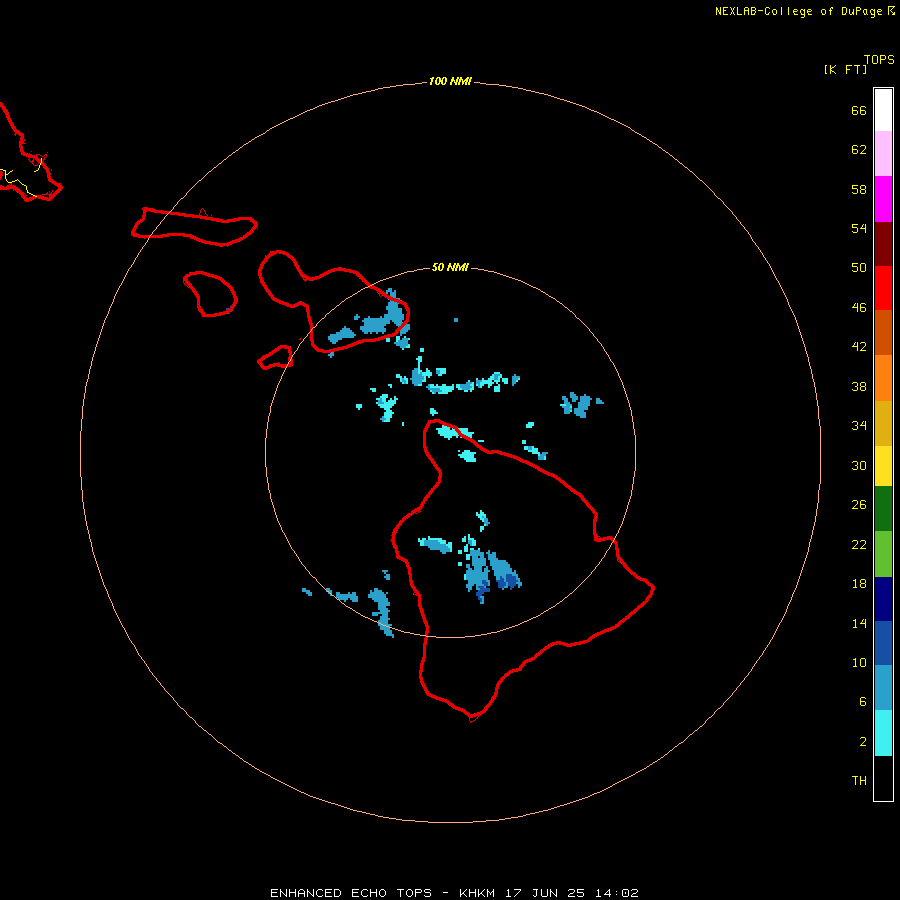900x900 pixels.
Task: Click the black TH threshold swatch
Action: (883, 778)
